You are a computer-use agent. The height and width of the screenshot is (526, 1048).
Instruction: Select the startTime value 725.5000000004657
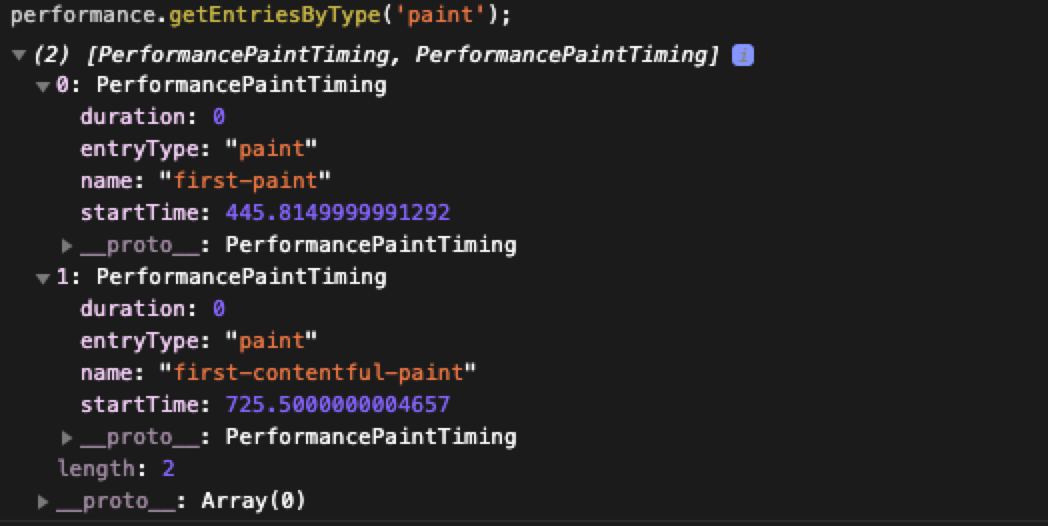pyautogui.click(x=338, y=404)
